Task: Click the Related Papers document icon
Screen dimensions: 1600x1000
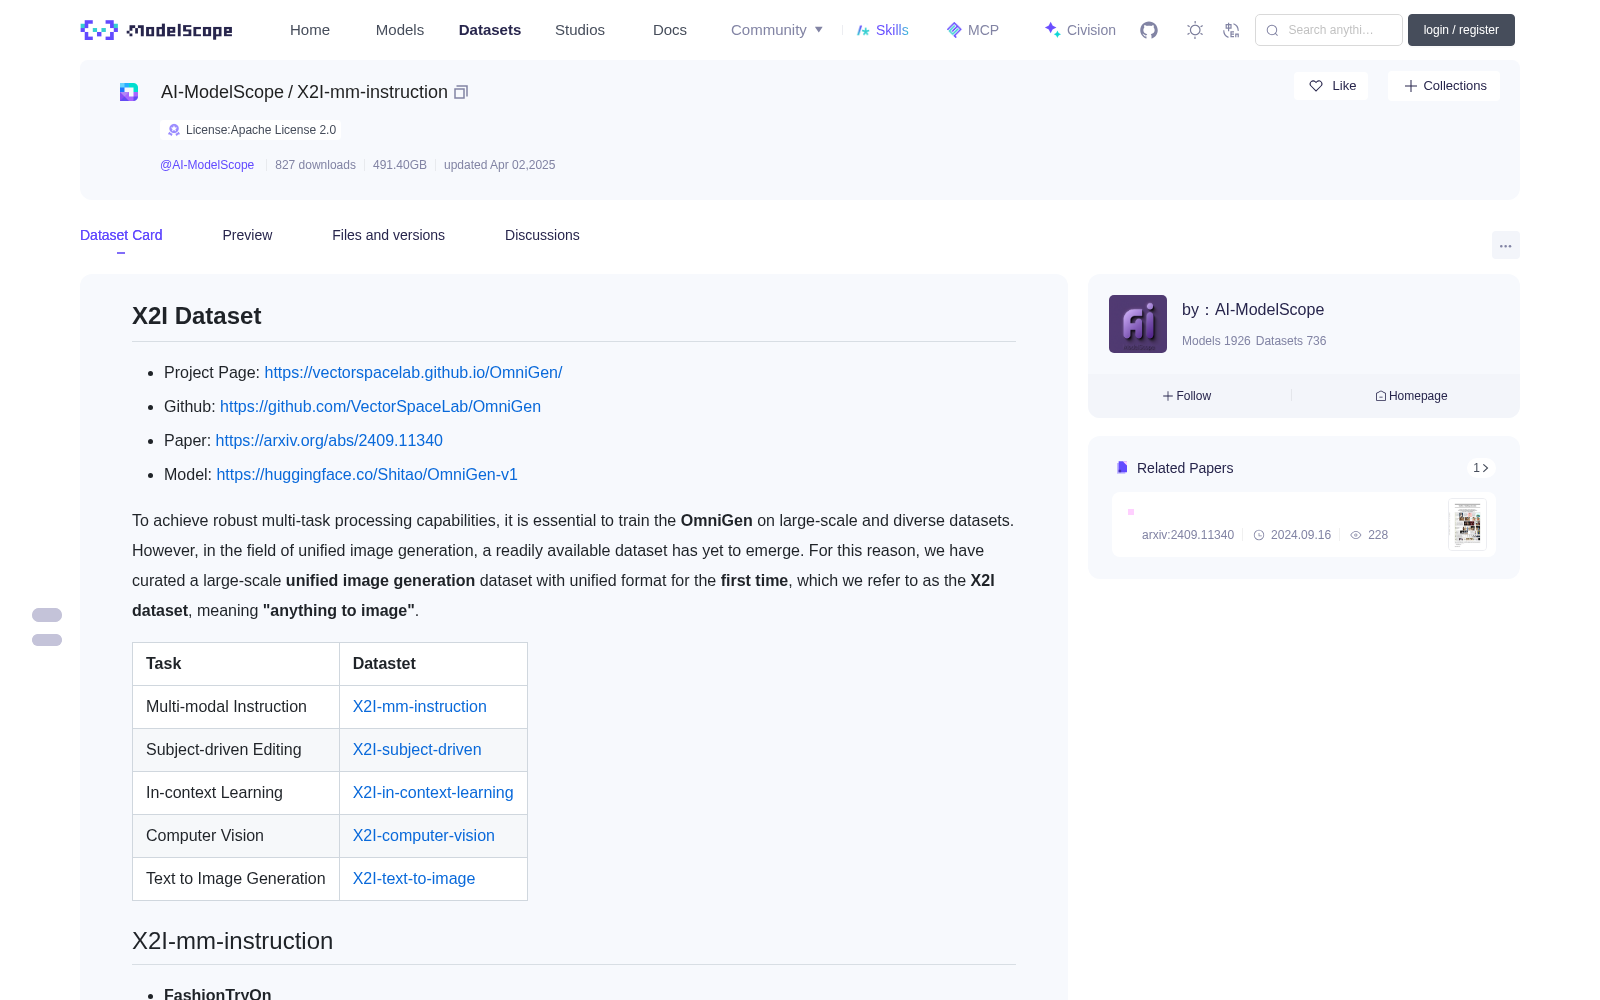Action: [x=1122, y=468]
